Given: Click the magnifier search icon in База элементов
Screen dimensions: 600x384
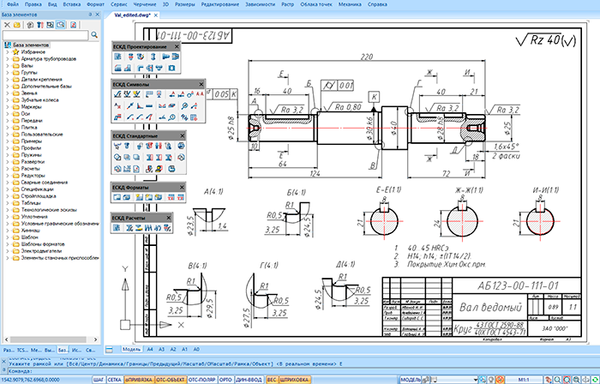Looking at the screenshot, I should pos(94,35).
